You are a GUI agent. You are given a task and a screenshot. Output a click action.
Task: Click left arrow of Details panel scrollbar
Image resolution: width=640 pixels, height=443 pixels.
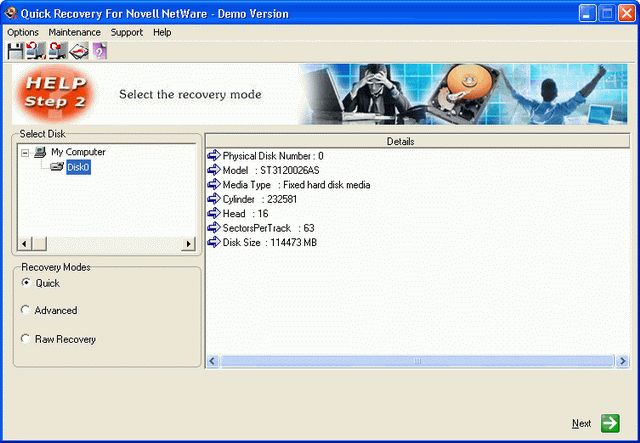[212, 361]
